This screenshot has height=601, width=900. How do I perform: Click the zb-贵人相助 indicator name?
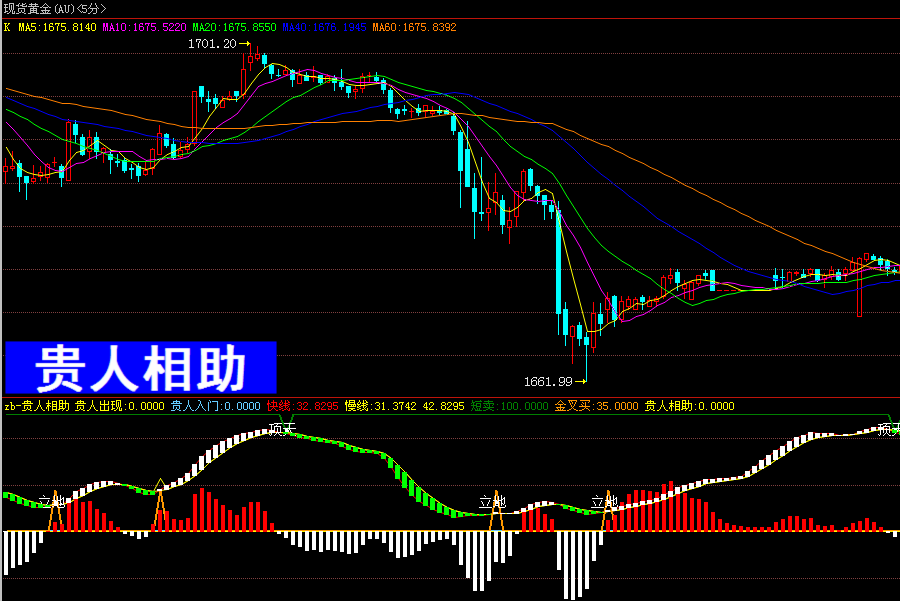coord(37,406)
